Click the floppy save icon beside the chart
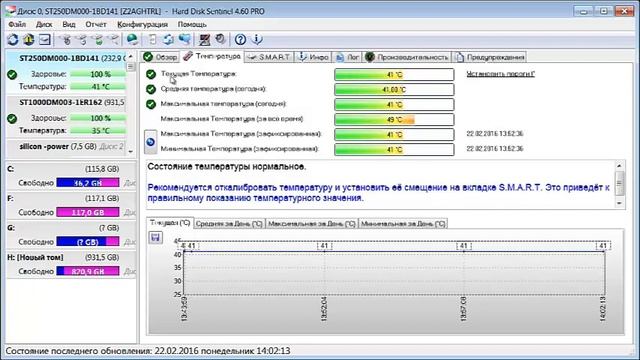Viewport: 640px width, 360px height. click(156, 238)
